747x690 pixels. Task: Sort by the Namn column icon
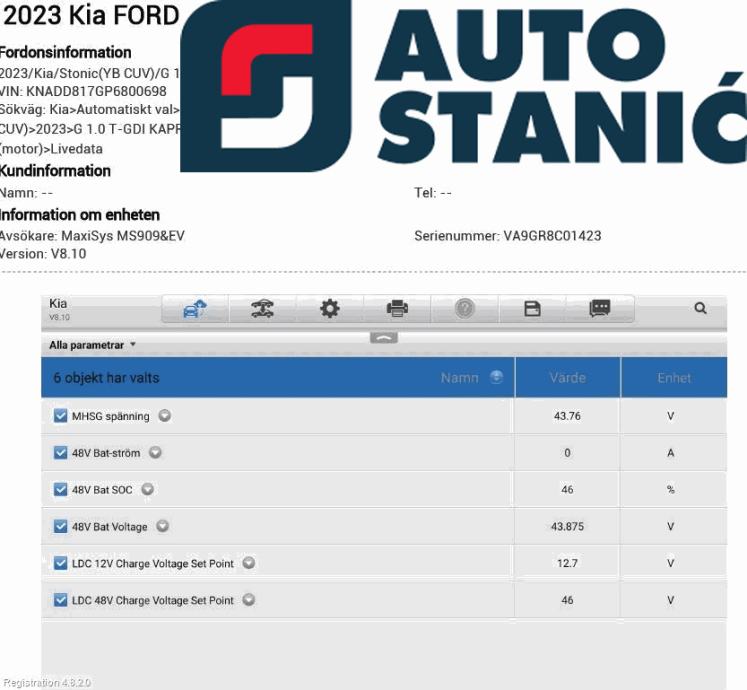tap(496, 377)
